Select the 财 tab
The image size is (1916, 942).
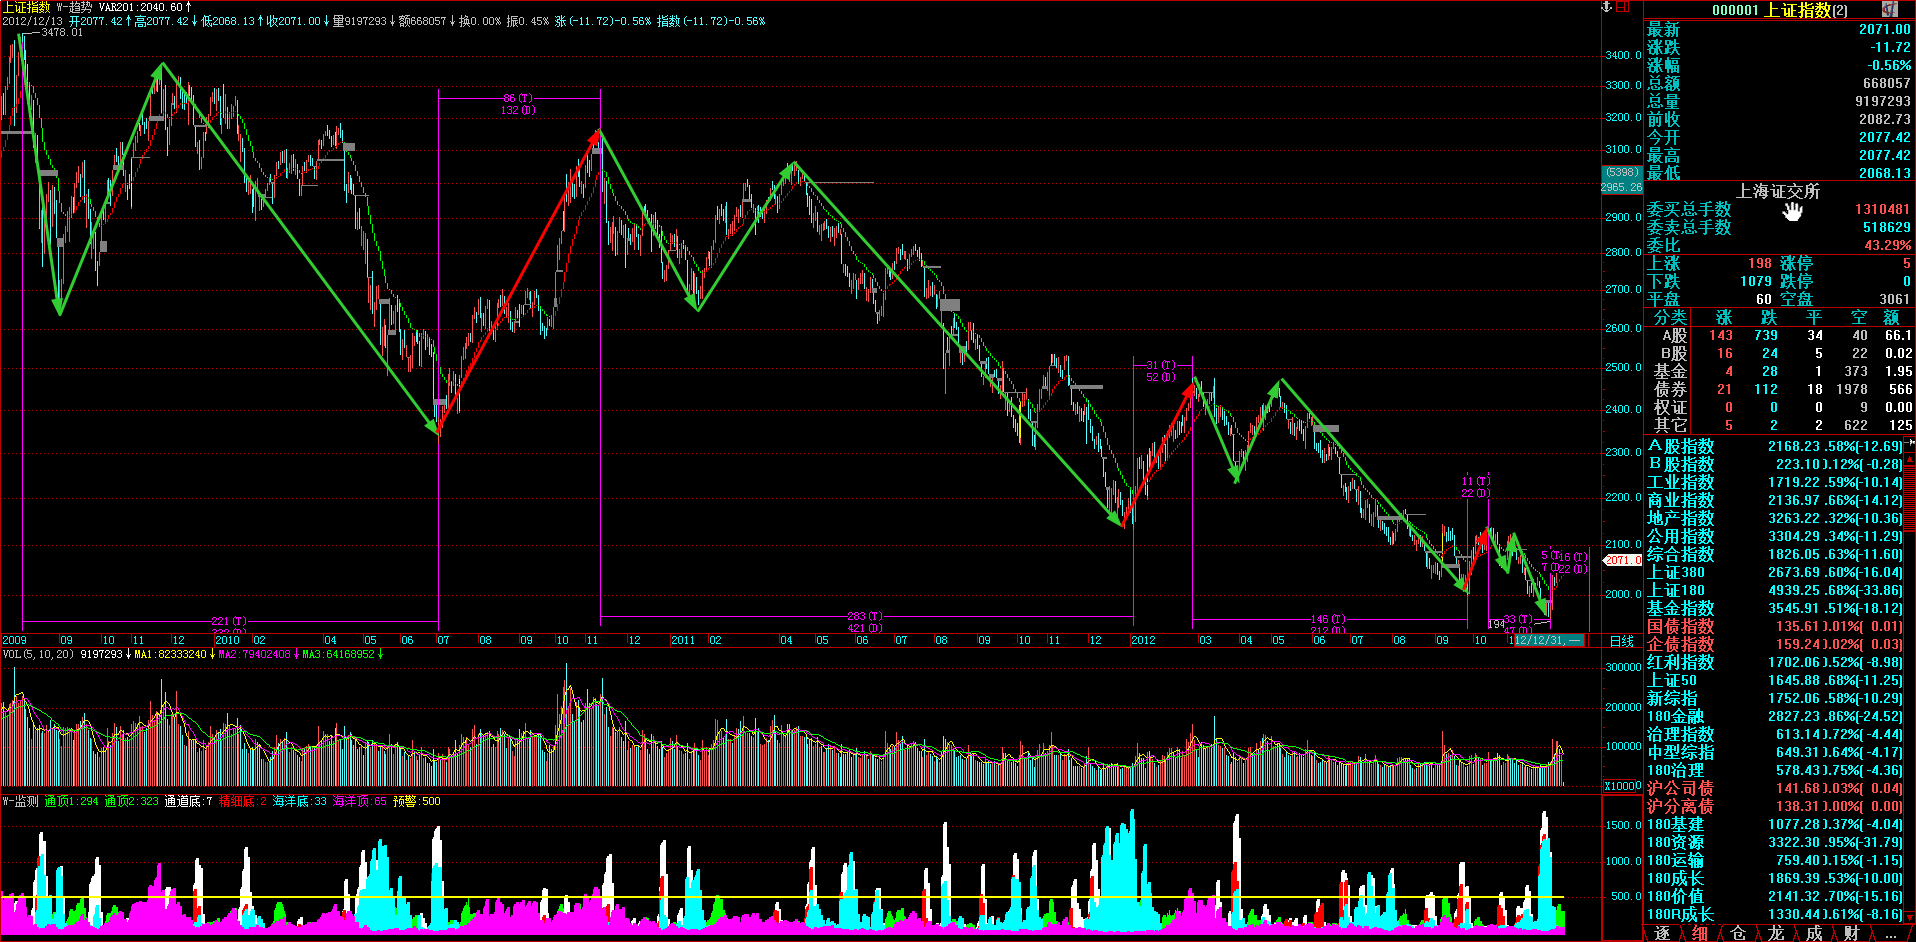tap(1852, 933)
